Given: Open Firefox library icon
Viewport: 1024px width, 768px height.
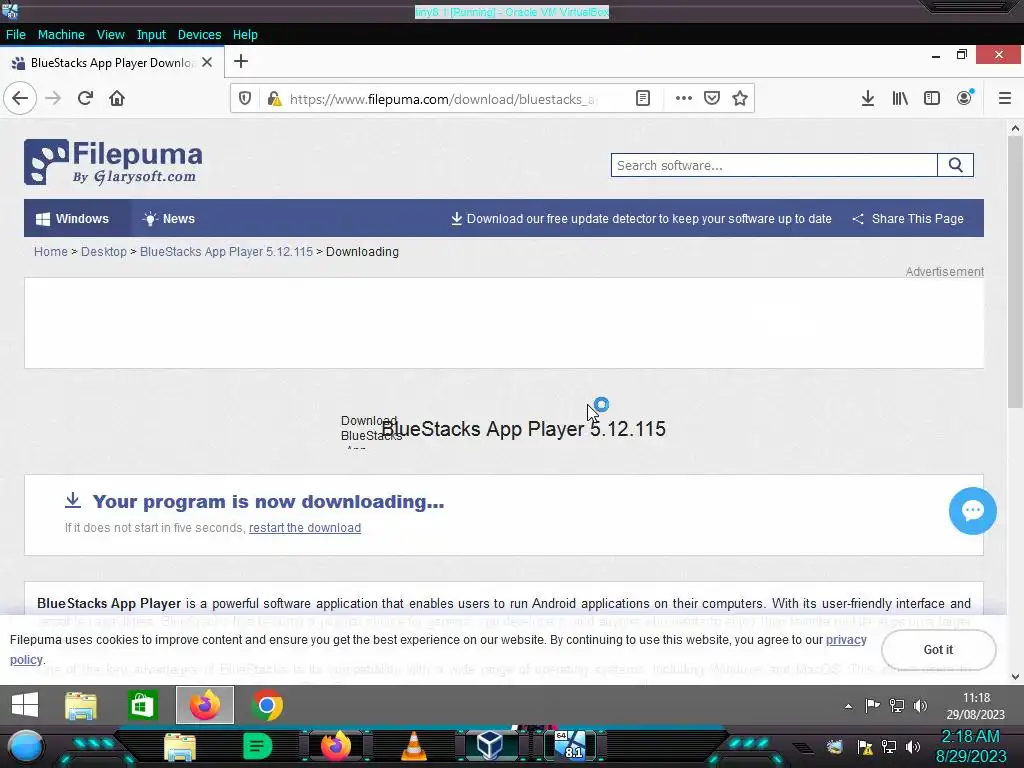Looking at the screenshot, I should pos(900,99).
